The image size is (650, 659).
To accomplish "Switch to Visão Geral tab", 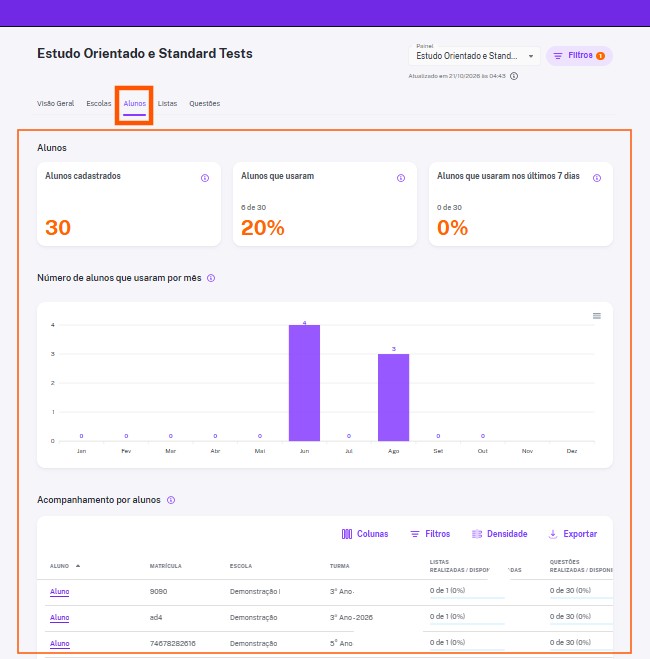I will point(55,103).
